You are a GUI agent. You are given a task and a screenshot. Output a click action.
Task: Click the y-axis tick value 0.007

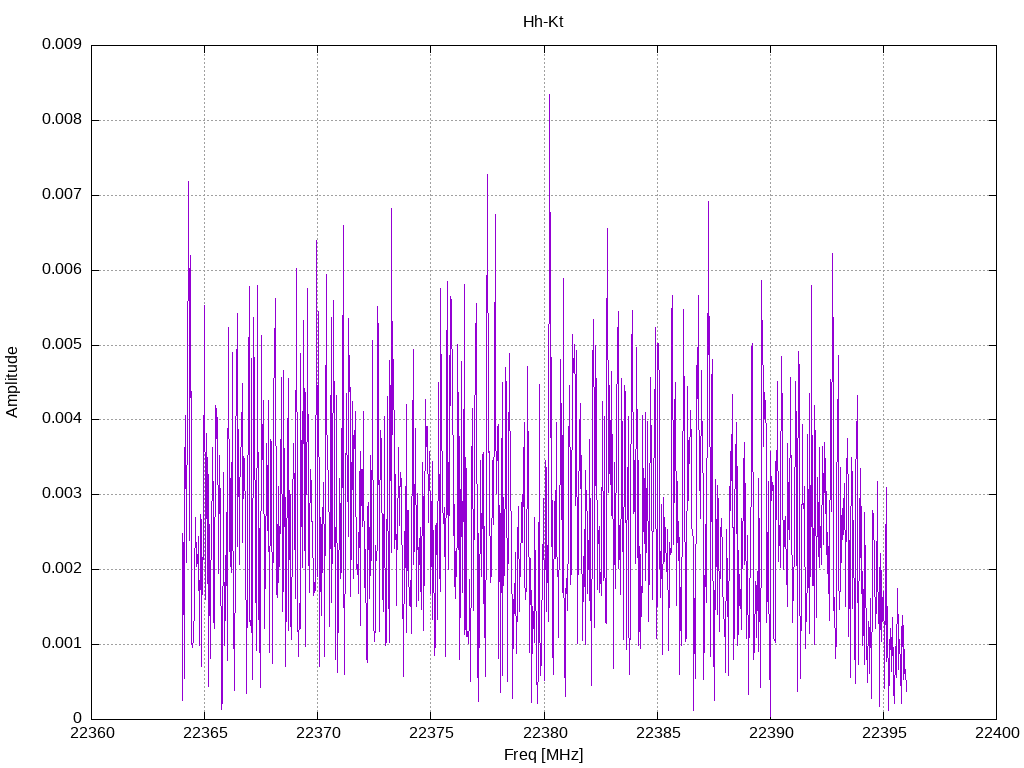[x=62, y=195]
